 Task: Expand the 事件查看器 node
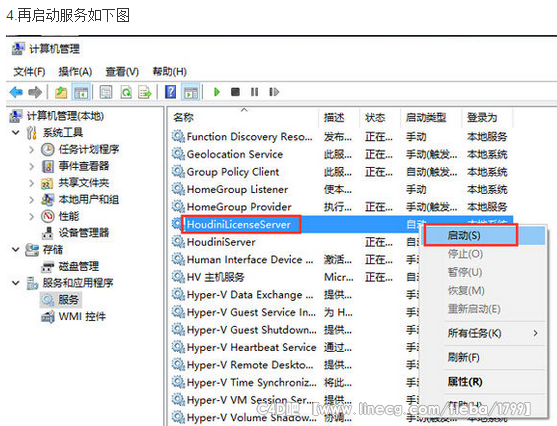(x=32, y=166)
